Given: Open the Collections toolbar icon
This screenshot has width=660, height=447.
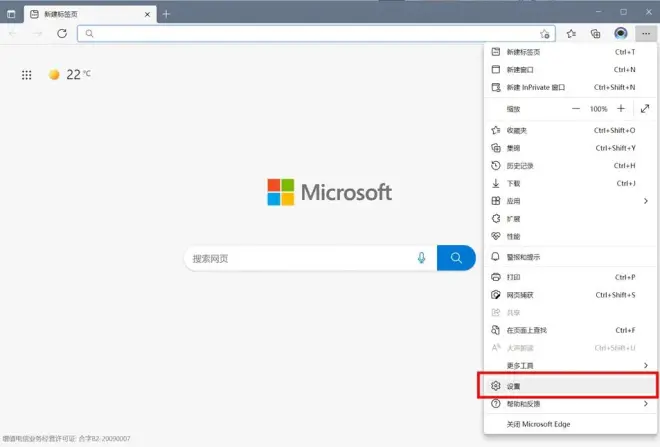Looking at the screenshot, I should pyautogui.click(x=595, y=34).
